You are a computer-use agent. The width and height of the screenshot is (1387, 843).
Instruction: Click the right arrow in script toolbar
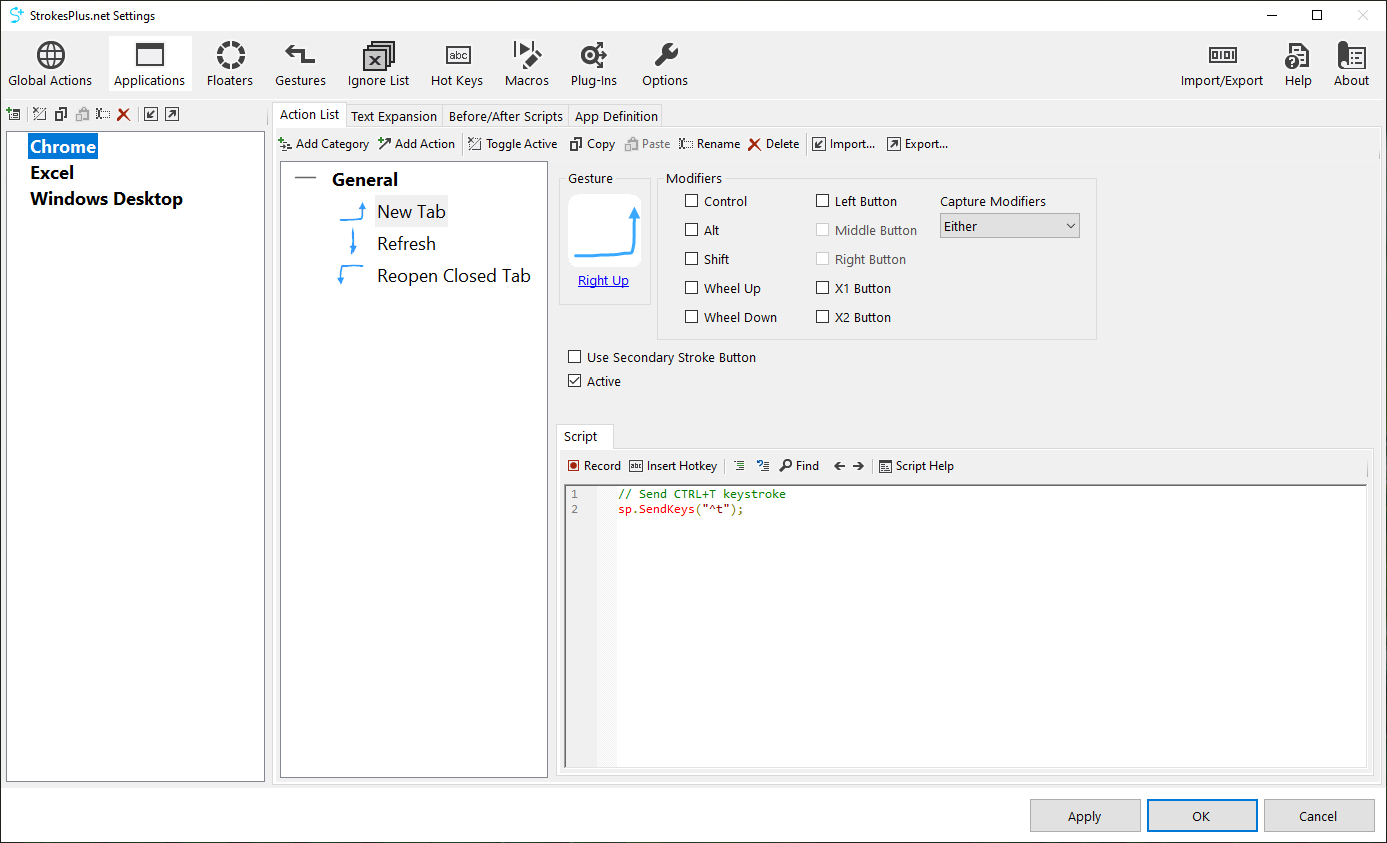[x=858, y=466]
